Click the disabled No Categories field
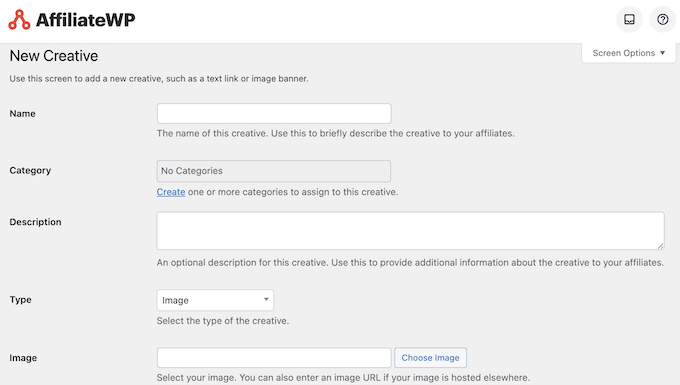Viewport: 680px width, 385px height. coord(274,171)
